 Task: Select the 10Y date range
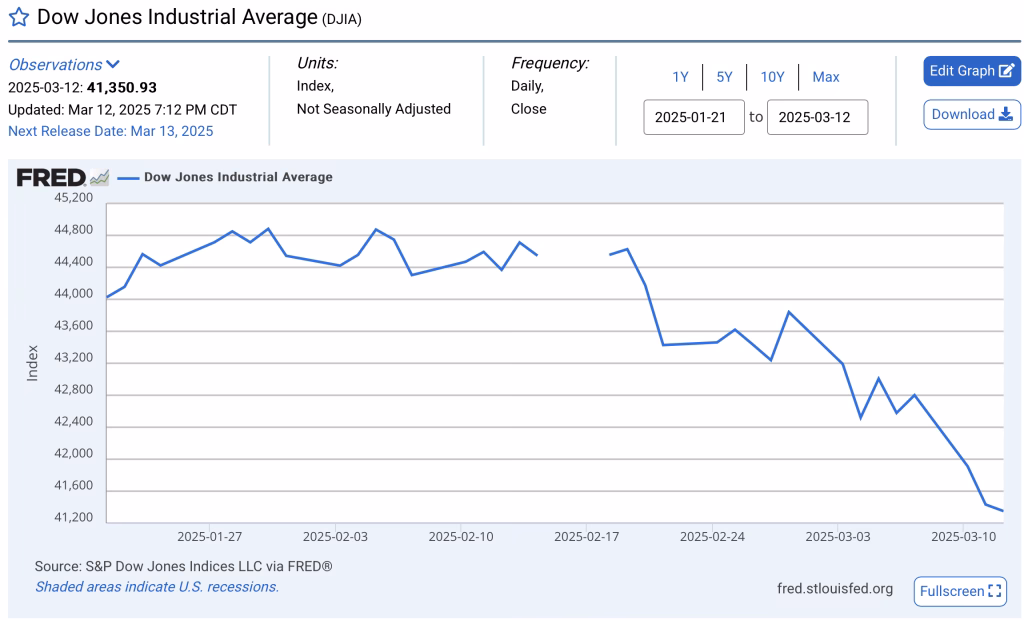[x=772, y=77]
